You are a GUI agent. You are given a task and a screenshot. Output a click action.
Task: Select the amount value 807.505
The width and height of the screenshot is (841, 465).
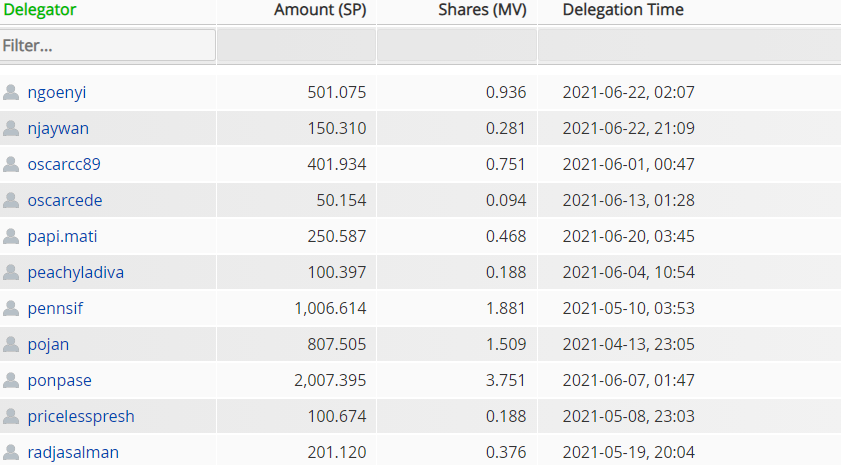tap(337, 344)
